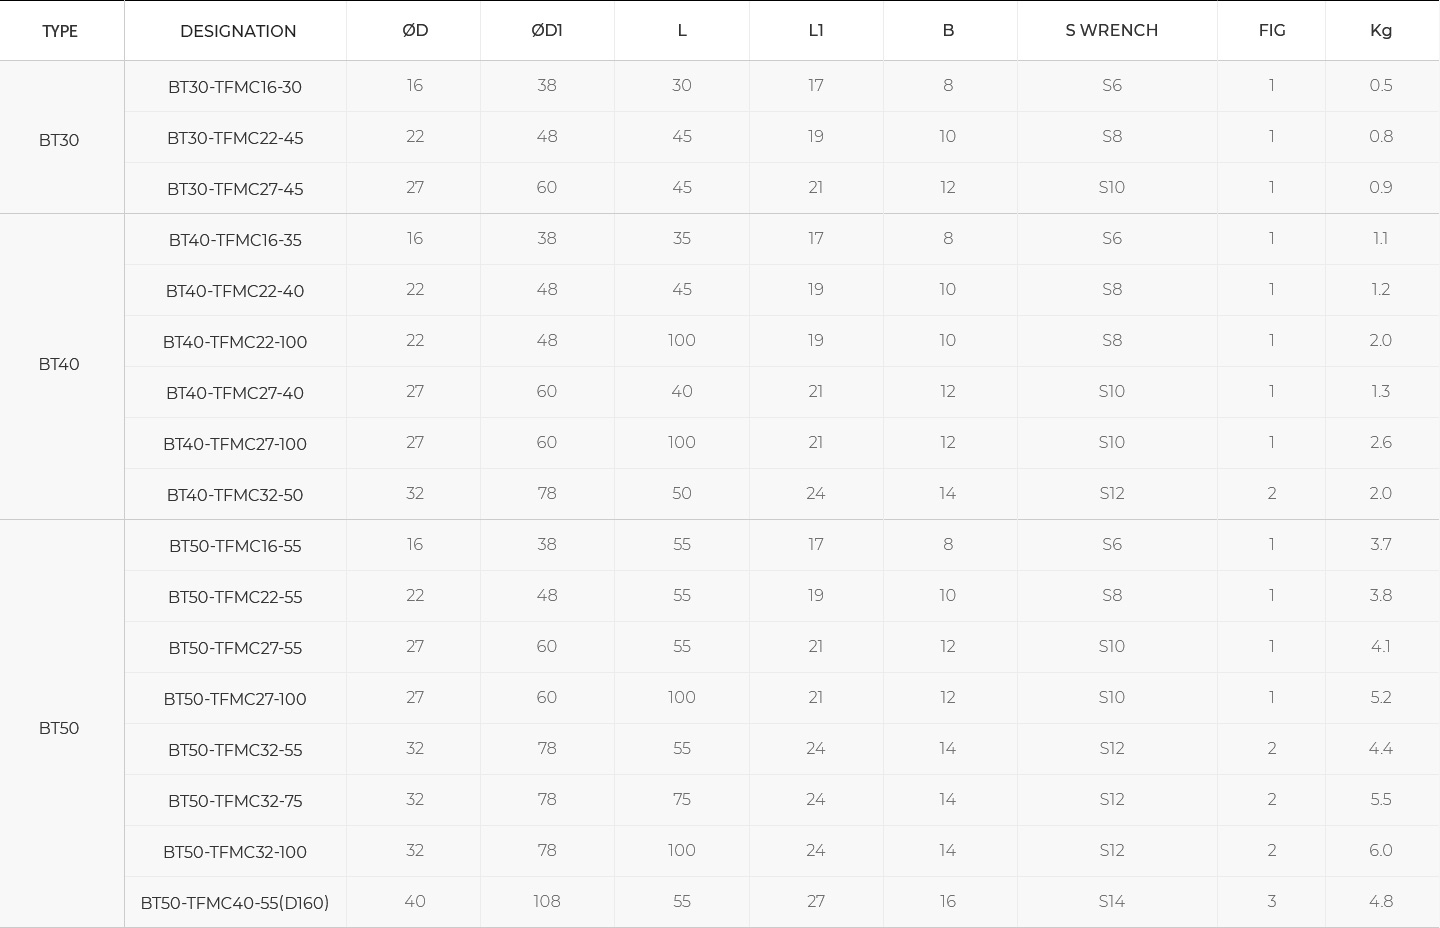Open designation BT40-TFMC32-50
The image size is (1440, 928).
(x=235, y=495)
